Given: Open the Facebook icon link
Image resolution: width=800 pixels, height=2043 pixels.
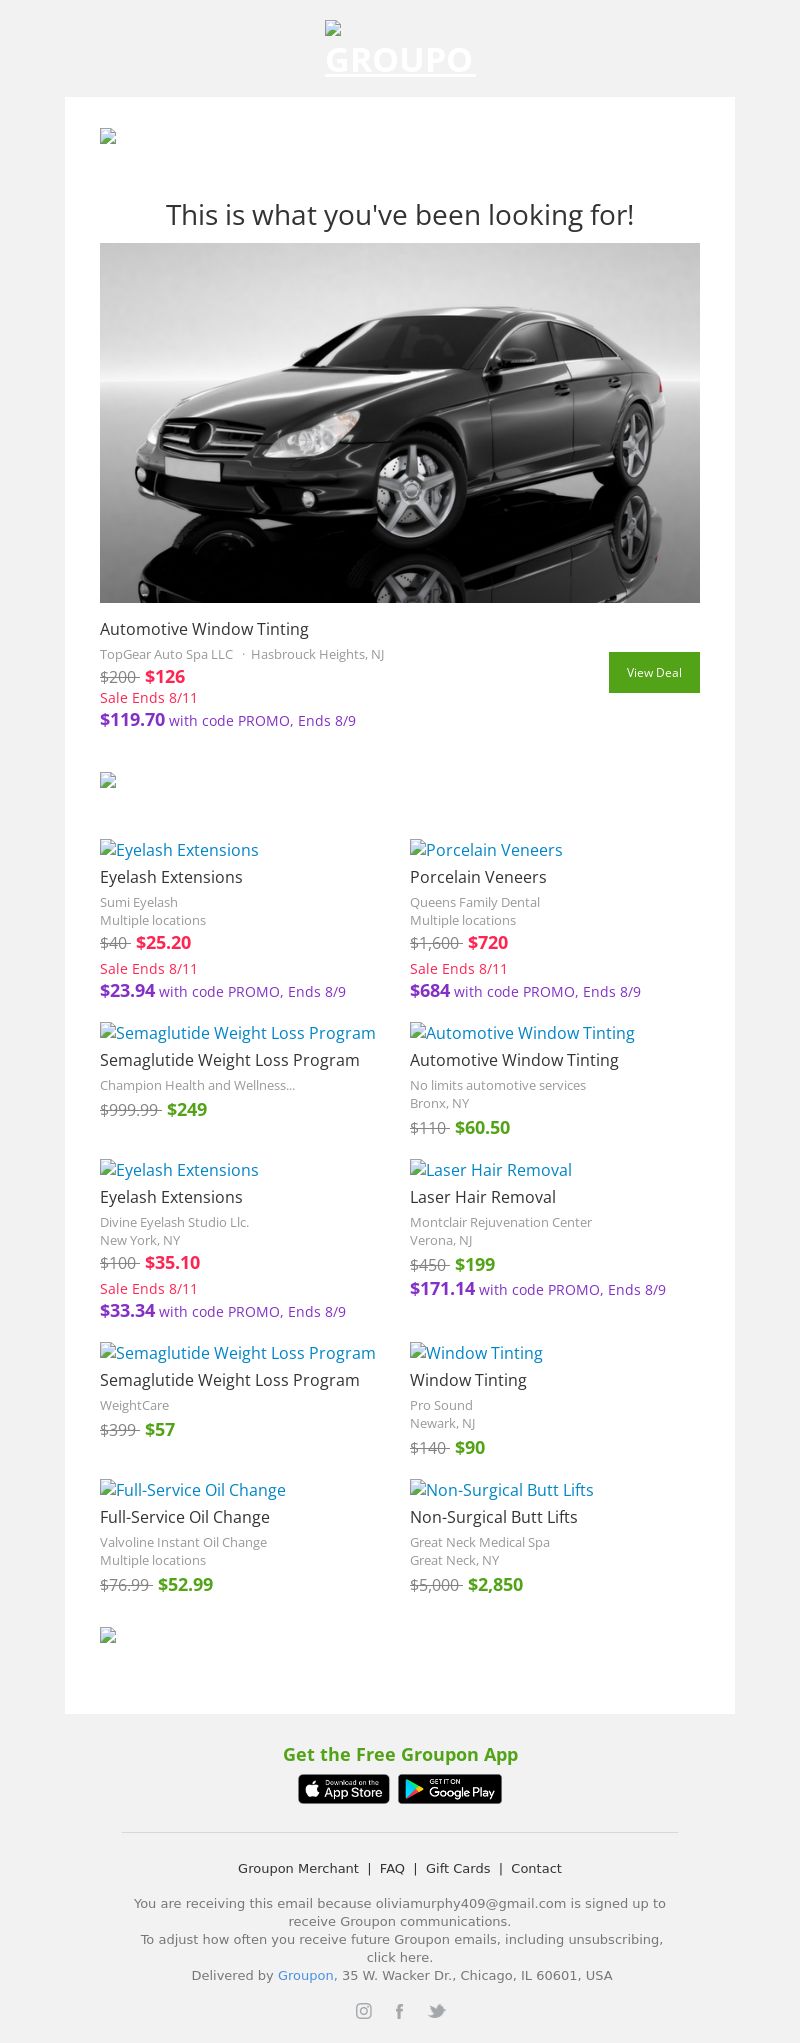Looking at the screenshot, I should [399, 2011].
